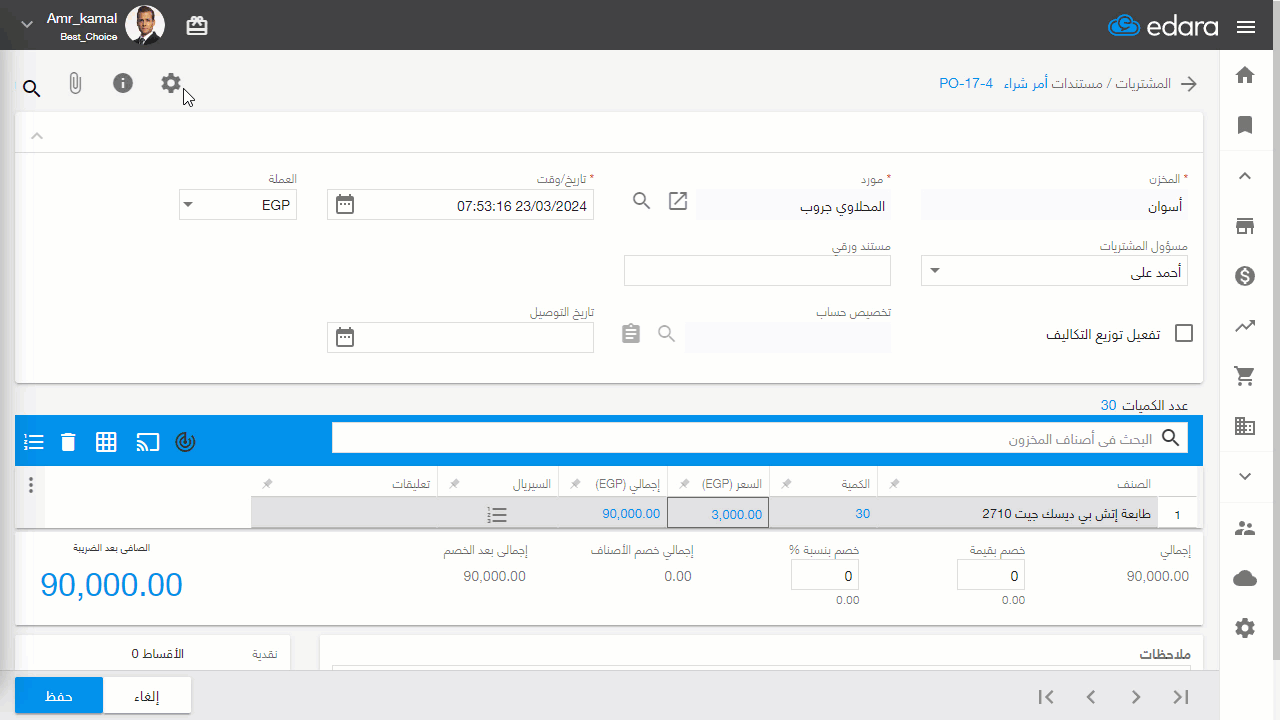The image size is (1280, 720).
Task: Click the stock items search box
Action: (x=760, y=438)
